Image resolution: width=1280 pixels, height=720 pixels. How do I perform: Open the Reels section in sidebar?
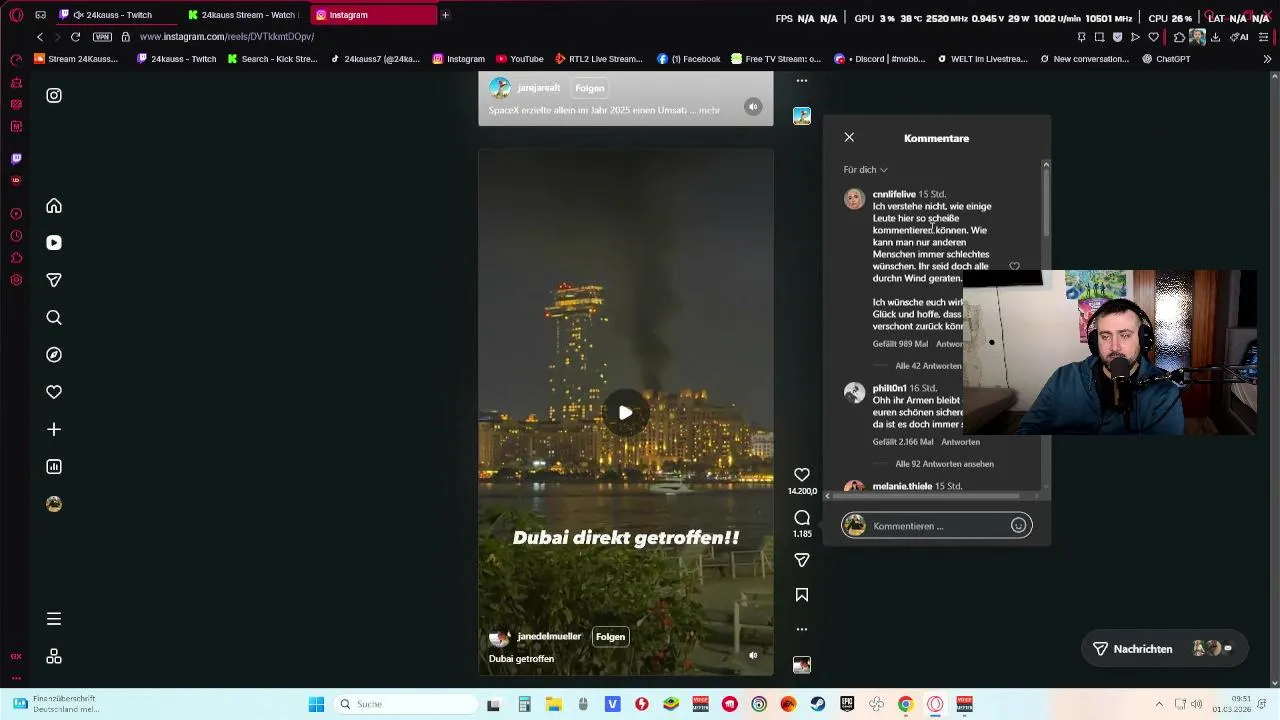[54, 243]
